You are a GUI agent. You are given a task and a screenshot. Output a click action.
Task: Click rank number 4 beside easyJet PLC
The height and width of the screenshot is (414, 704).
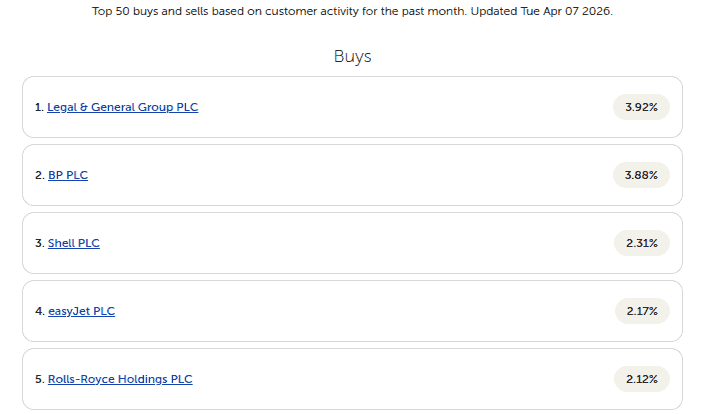(x=39, y=311)
